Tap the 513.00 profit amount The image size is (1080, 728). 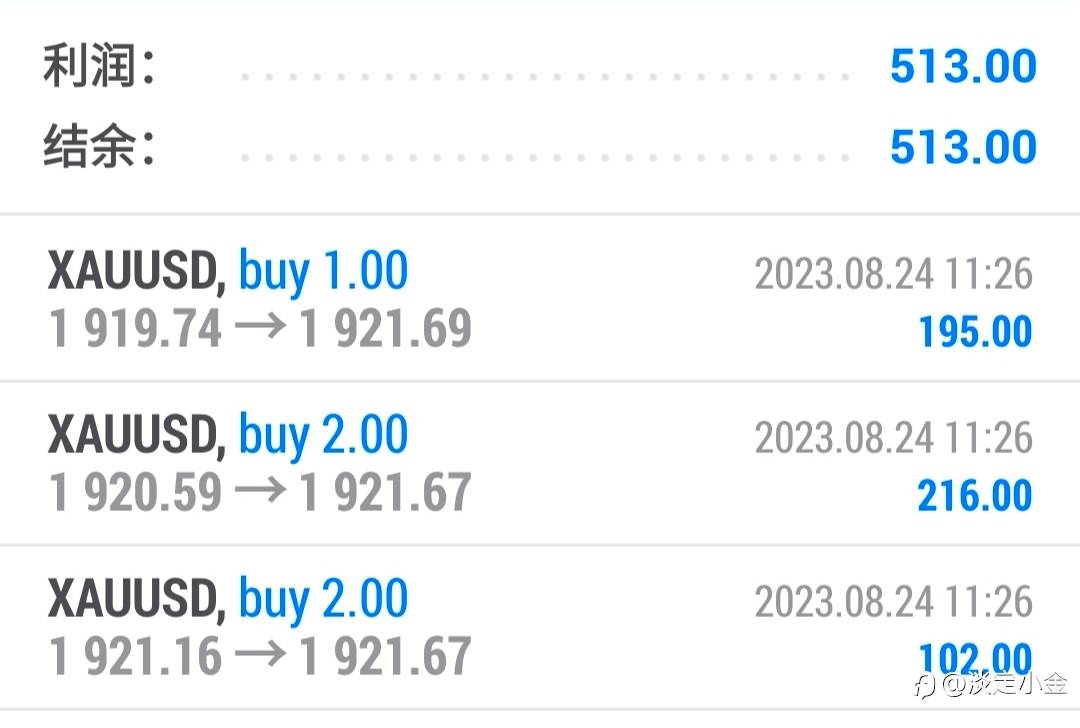click(x=963, y=66)
